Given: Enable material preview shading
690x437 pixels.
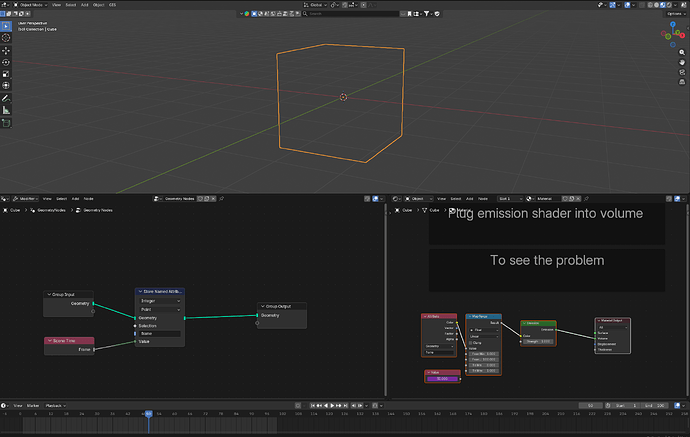Looking at the screenshot, I should tap(663, 5).
